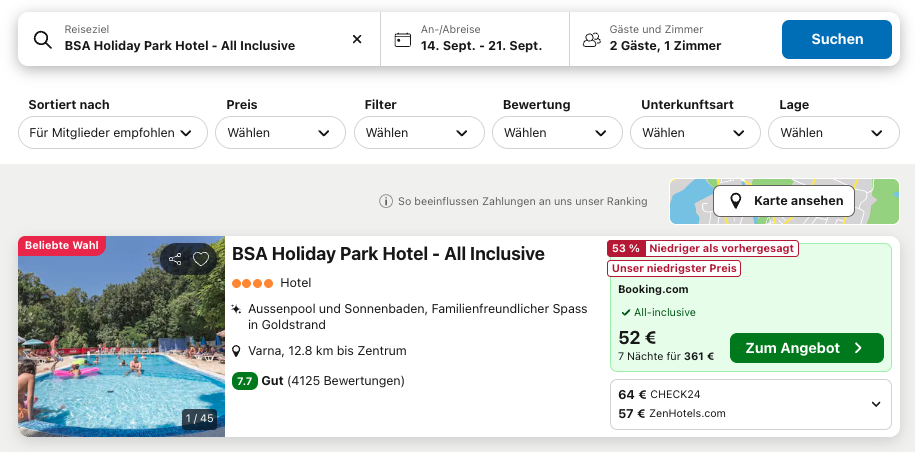Clear the destination with the X icon
Viewport: 915px width, 452px height.
(x=357, y=39)
